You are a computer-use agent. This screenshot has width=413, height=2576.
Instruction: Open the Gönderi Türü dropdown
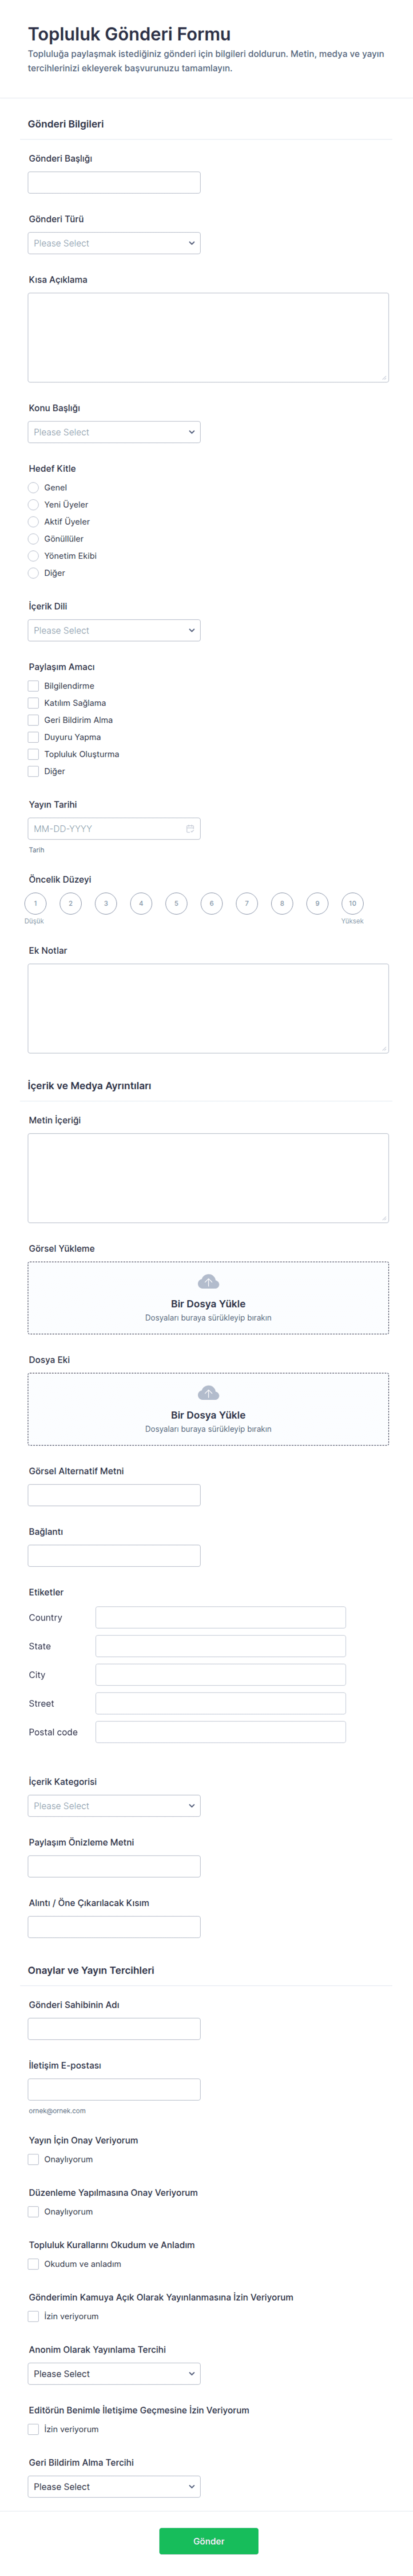(x=114, y=243)
